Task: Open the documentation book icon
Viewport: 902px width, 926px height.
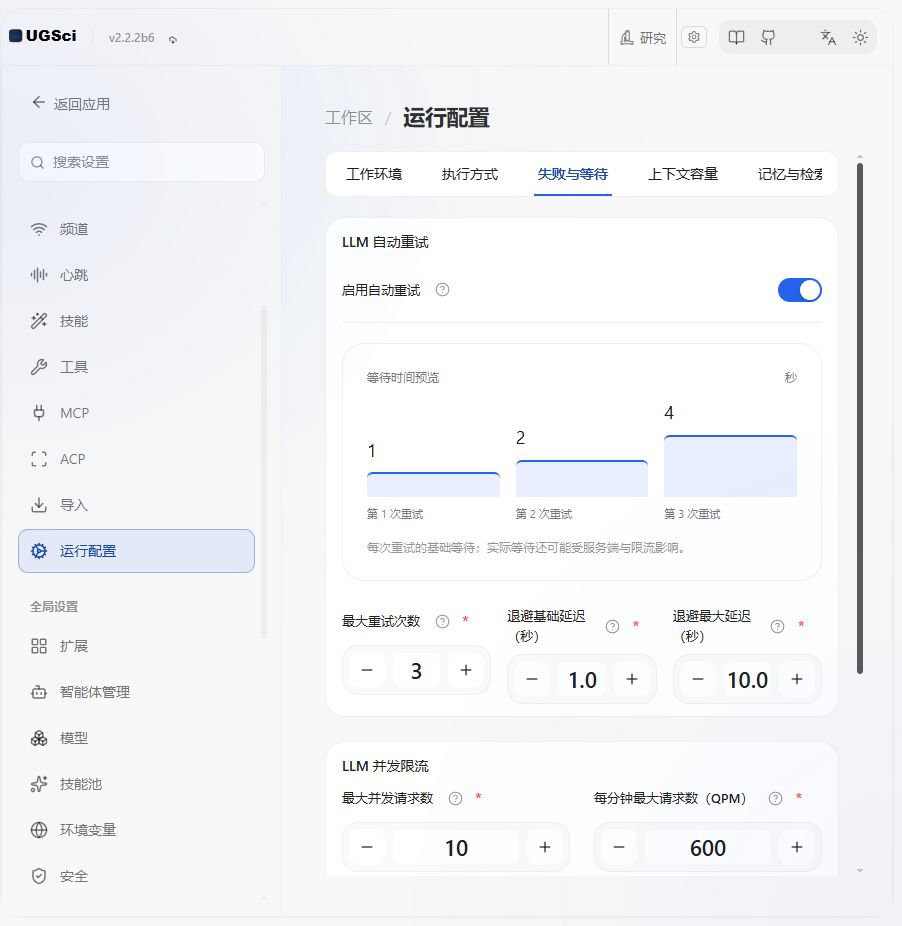Action: tap(736, 38)
